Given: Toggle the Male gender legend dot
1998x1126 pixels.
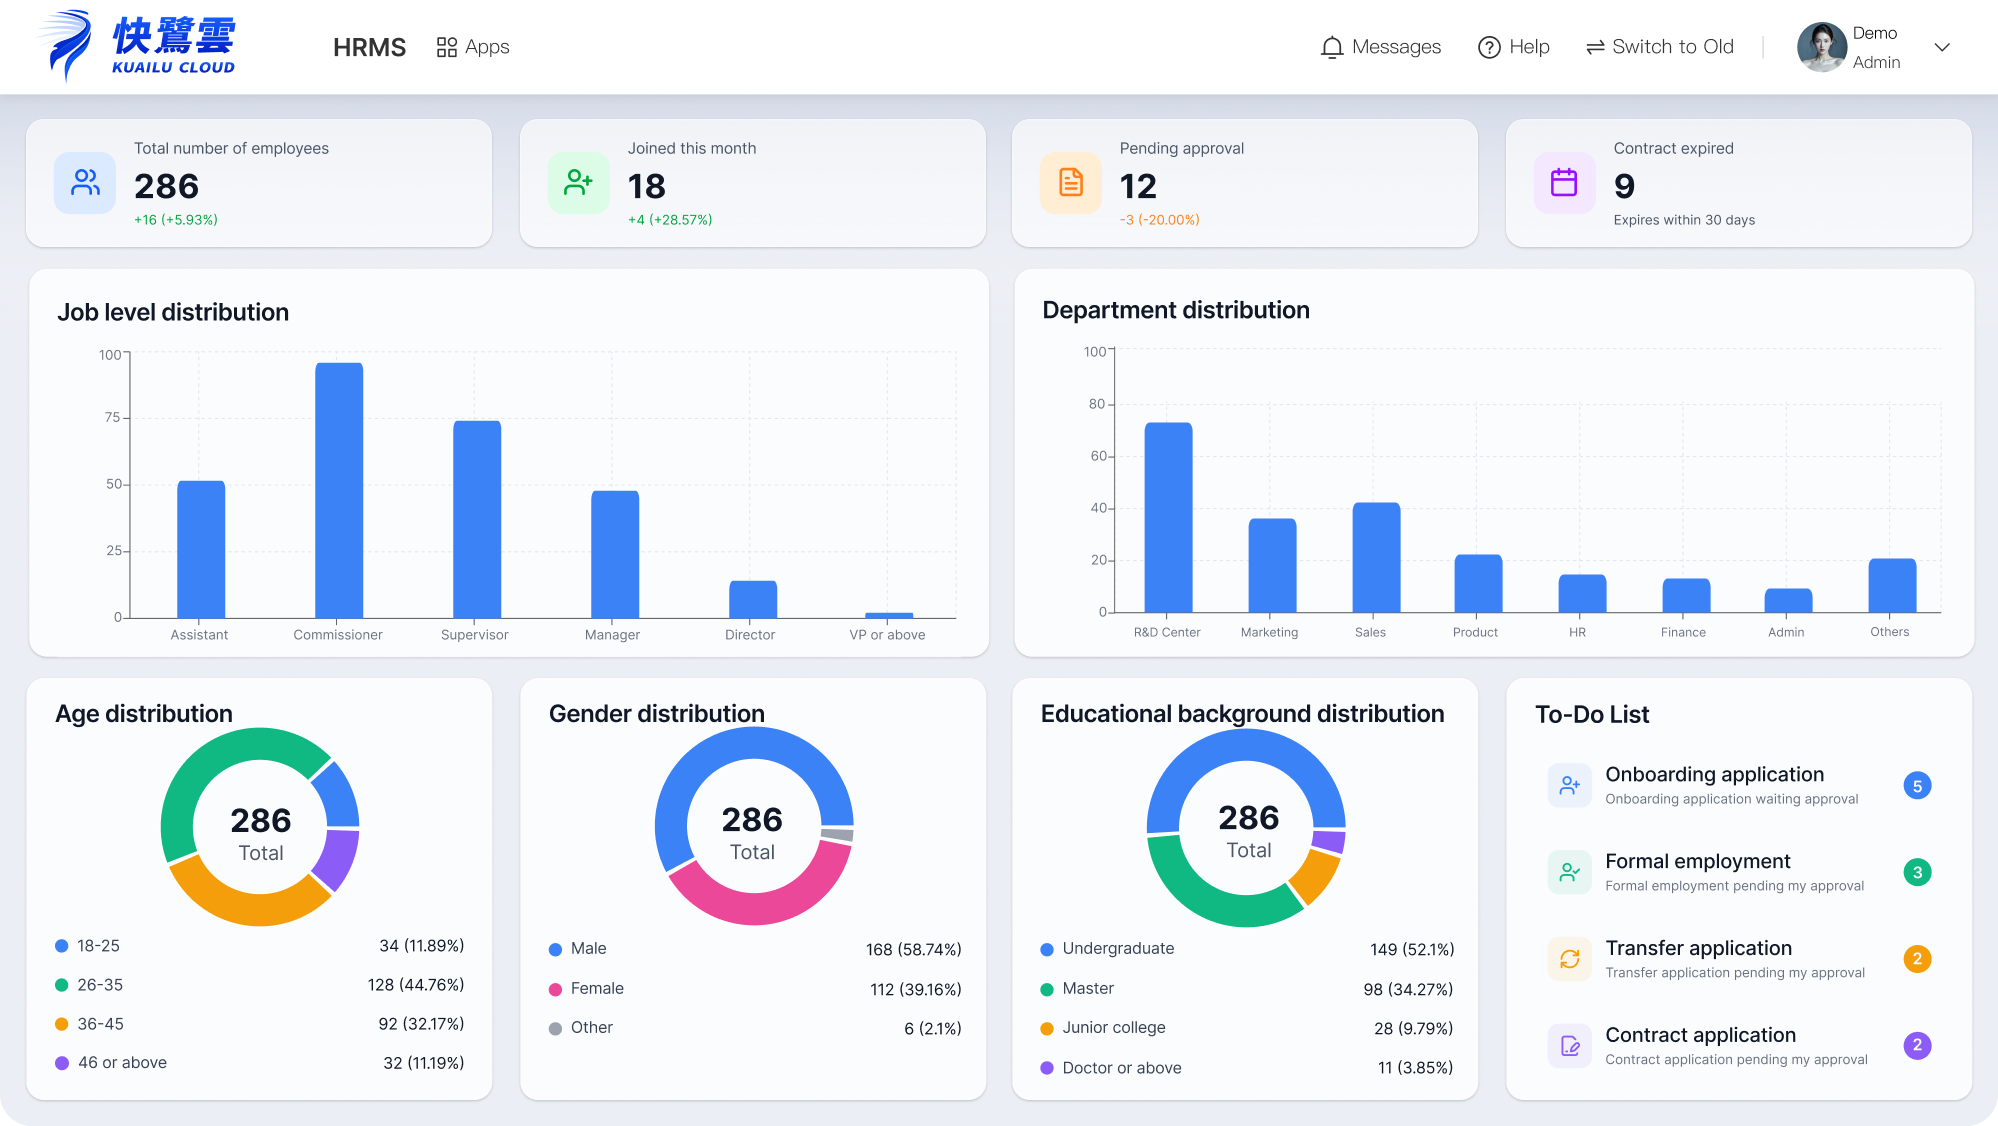Looking at the screenshot, I should tap(555, 949).
